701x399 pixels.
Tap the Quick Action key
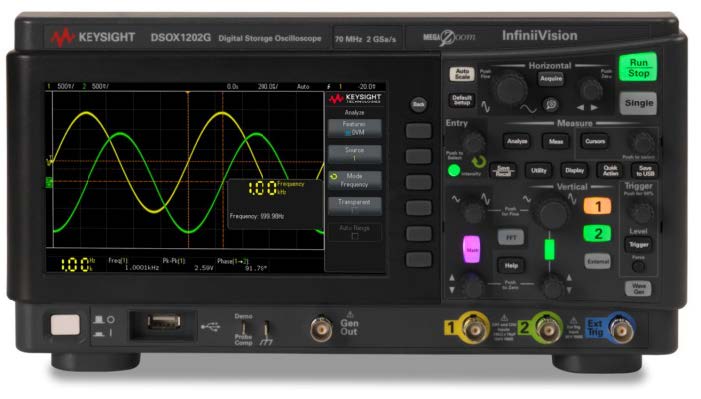610,170
